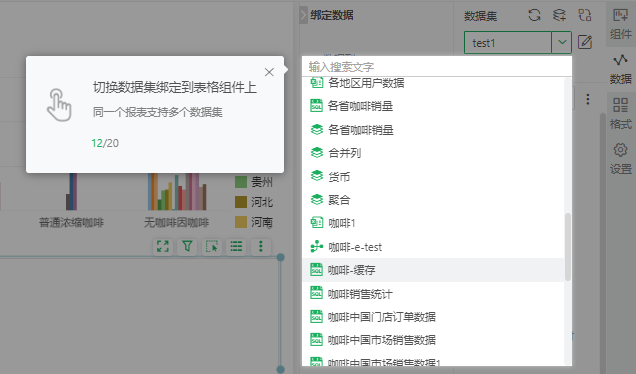Viewport: 636px width, 374px height.
Task: Open the 设置 settings panel
Action: click(621, 158)
